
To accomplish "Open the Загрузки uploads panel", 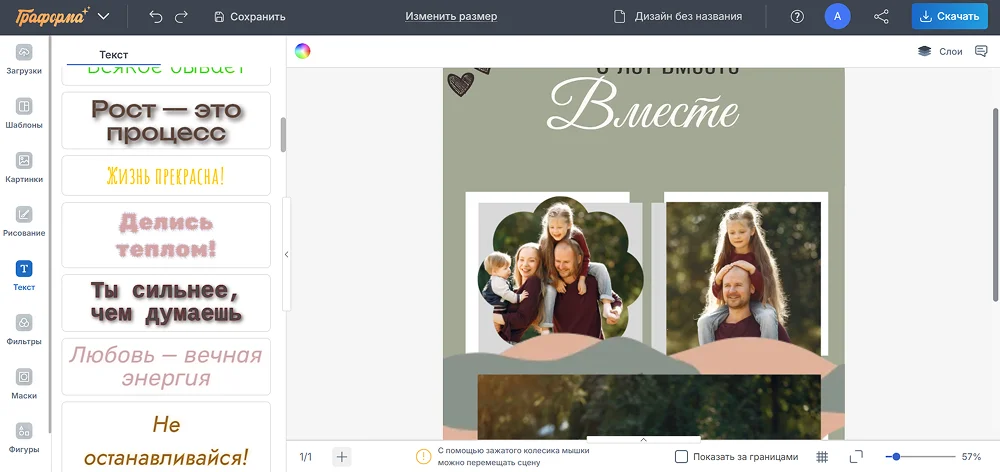I will coord(24,59).
